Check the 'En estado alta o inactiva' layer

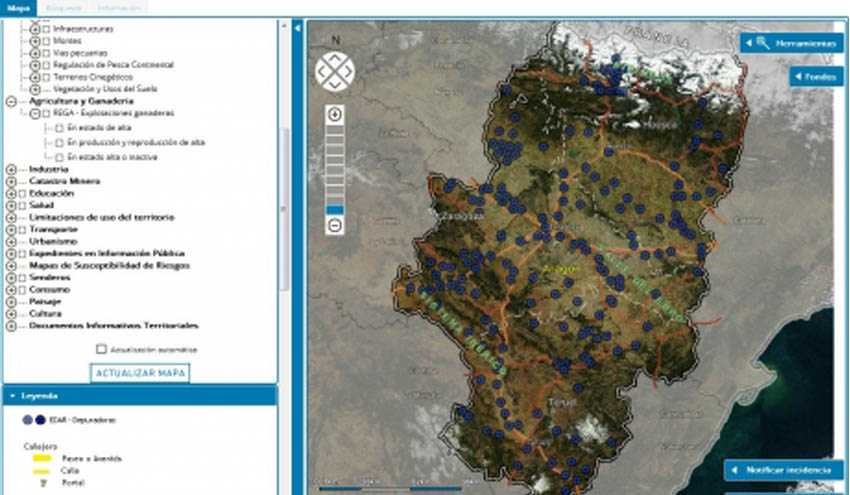[x=60, y=157]
